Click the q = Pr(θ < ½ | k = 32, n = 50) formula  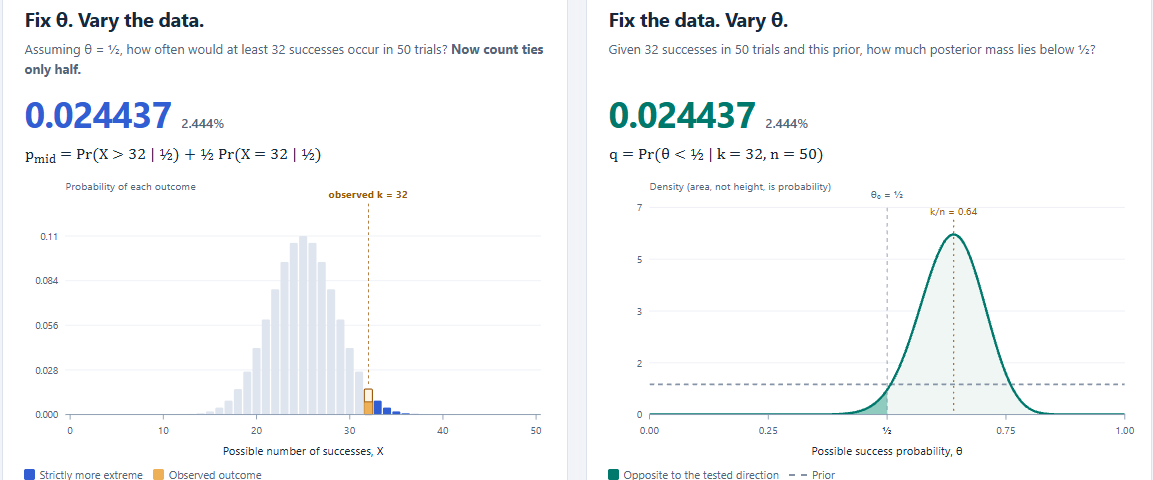(715, 154)
